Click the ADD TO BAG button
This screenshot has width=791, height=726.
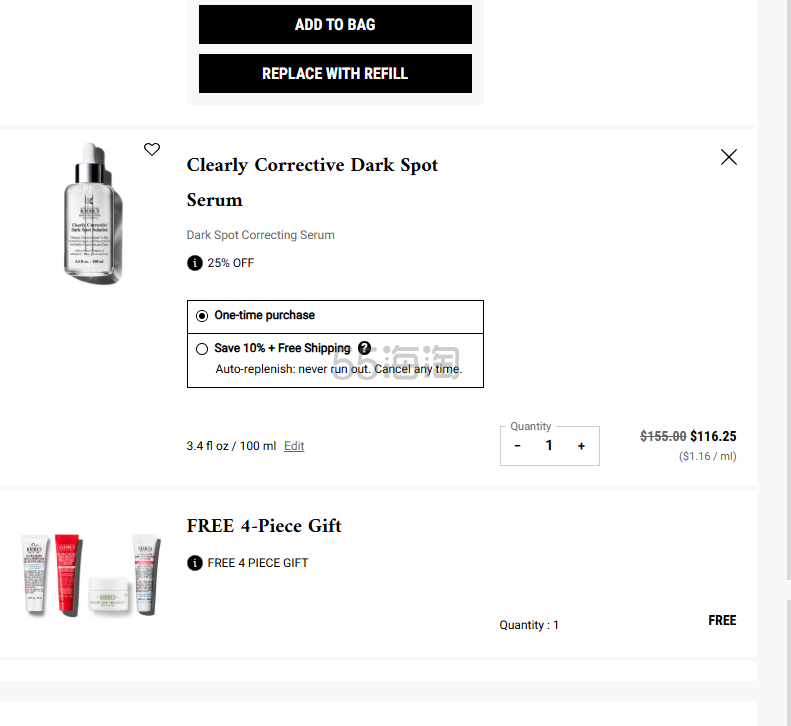335,24
